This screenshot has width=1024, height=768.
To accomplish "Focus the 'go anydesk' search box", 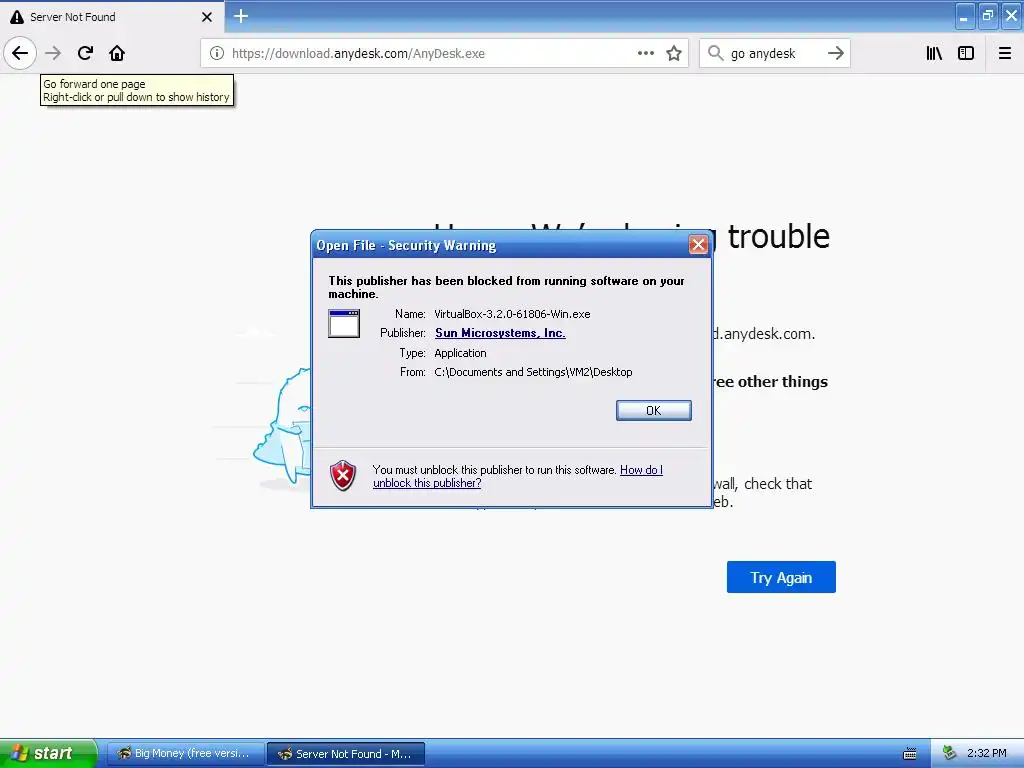I will tap(774, 54).
